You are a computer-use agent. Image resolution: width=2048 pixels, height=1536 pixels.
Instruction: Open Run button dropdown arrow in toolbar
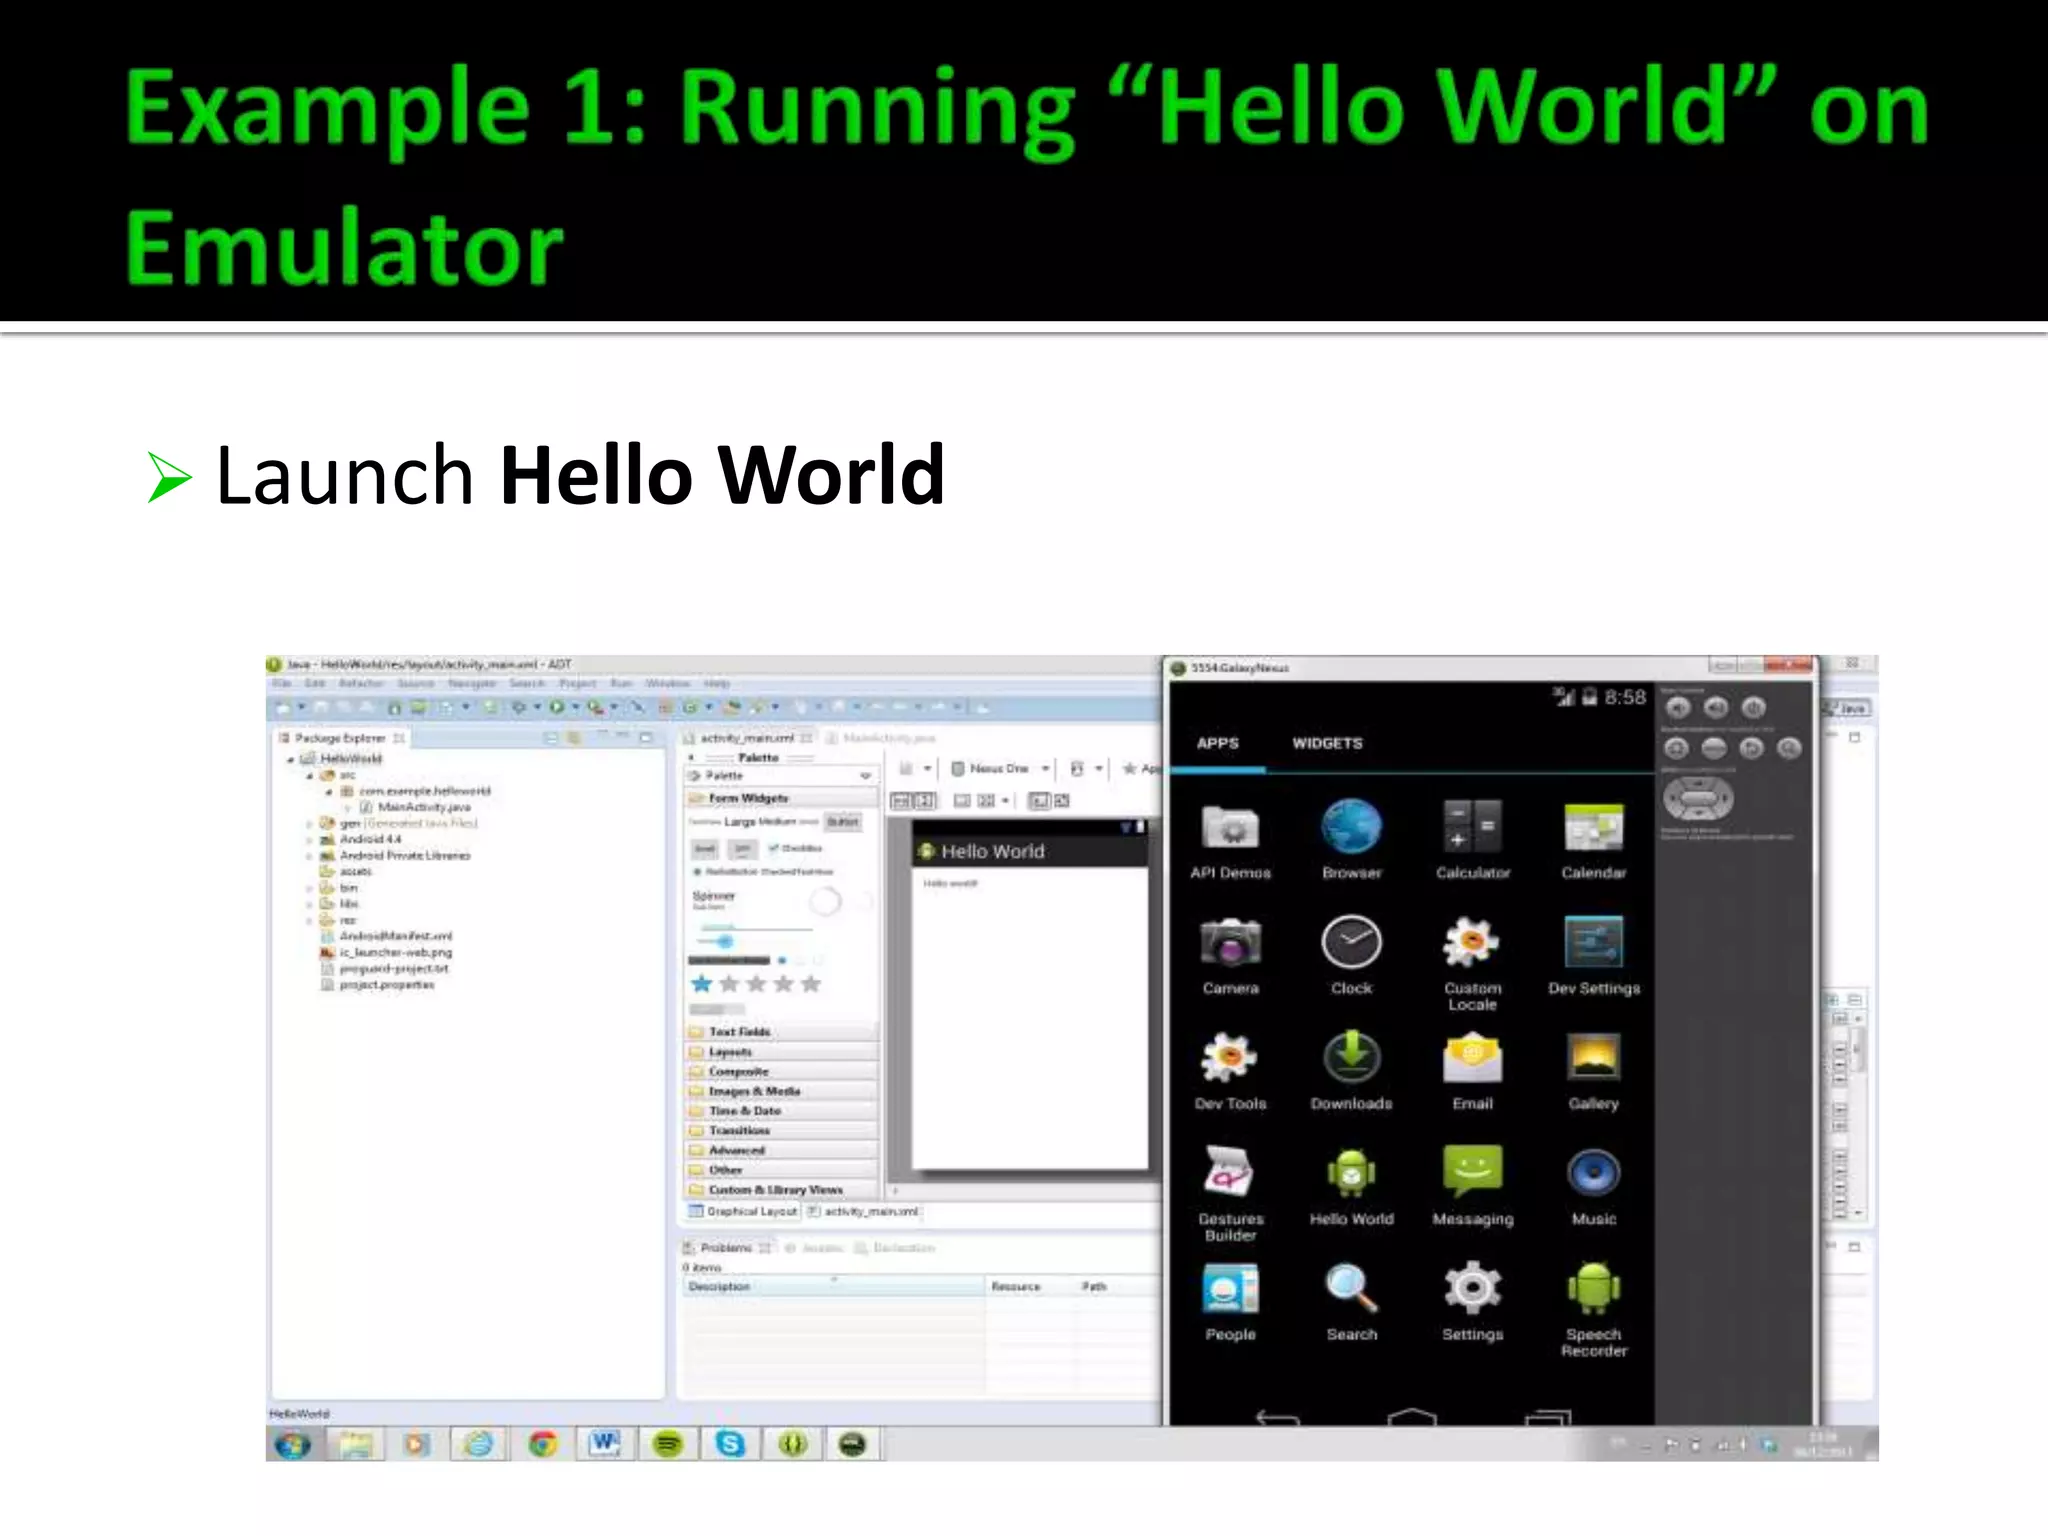[574, 707]
